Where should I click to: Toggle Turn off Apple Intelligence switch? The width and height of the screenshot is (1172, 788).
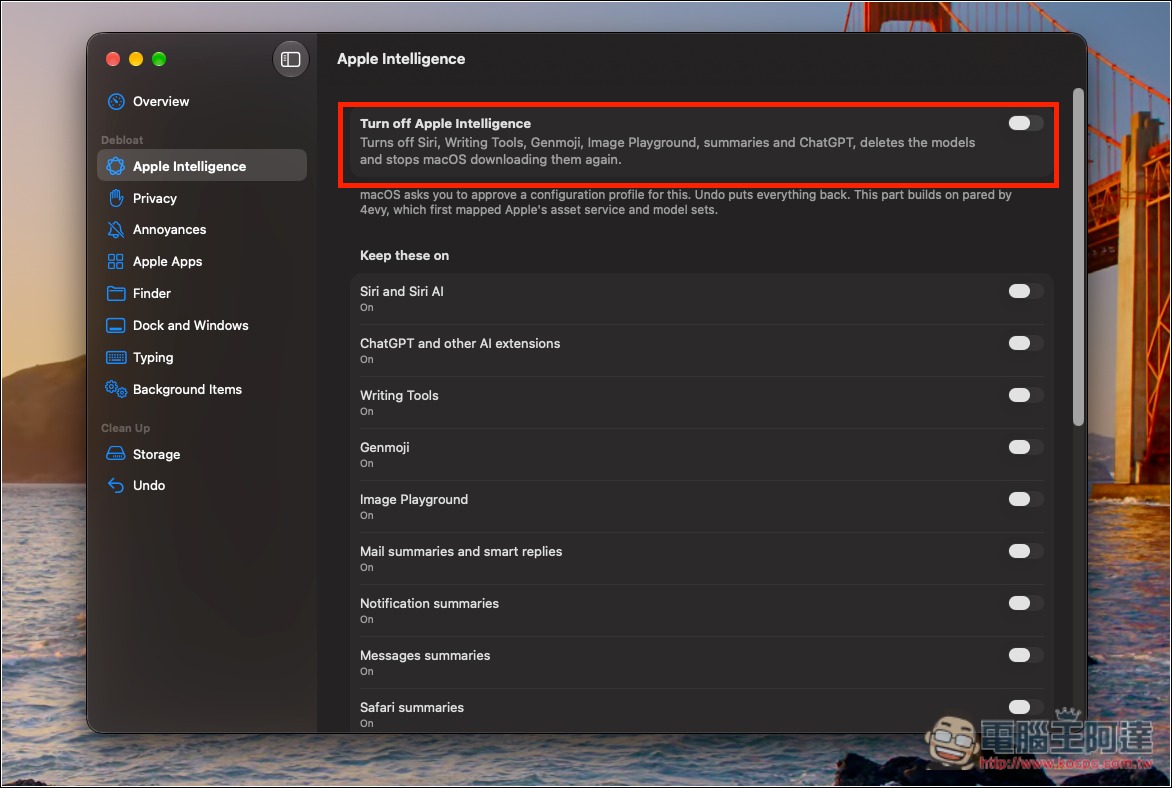1025,123
